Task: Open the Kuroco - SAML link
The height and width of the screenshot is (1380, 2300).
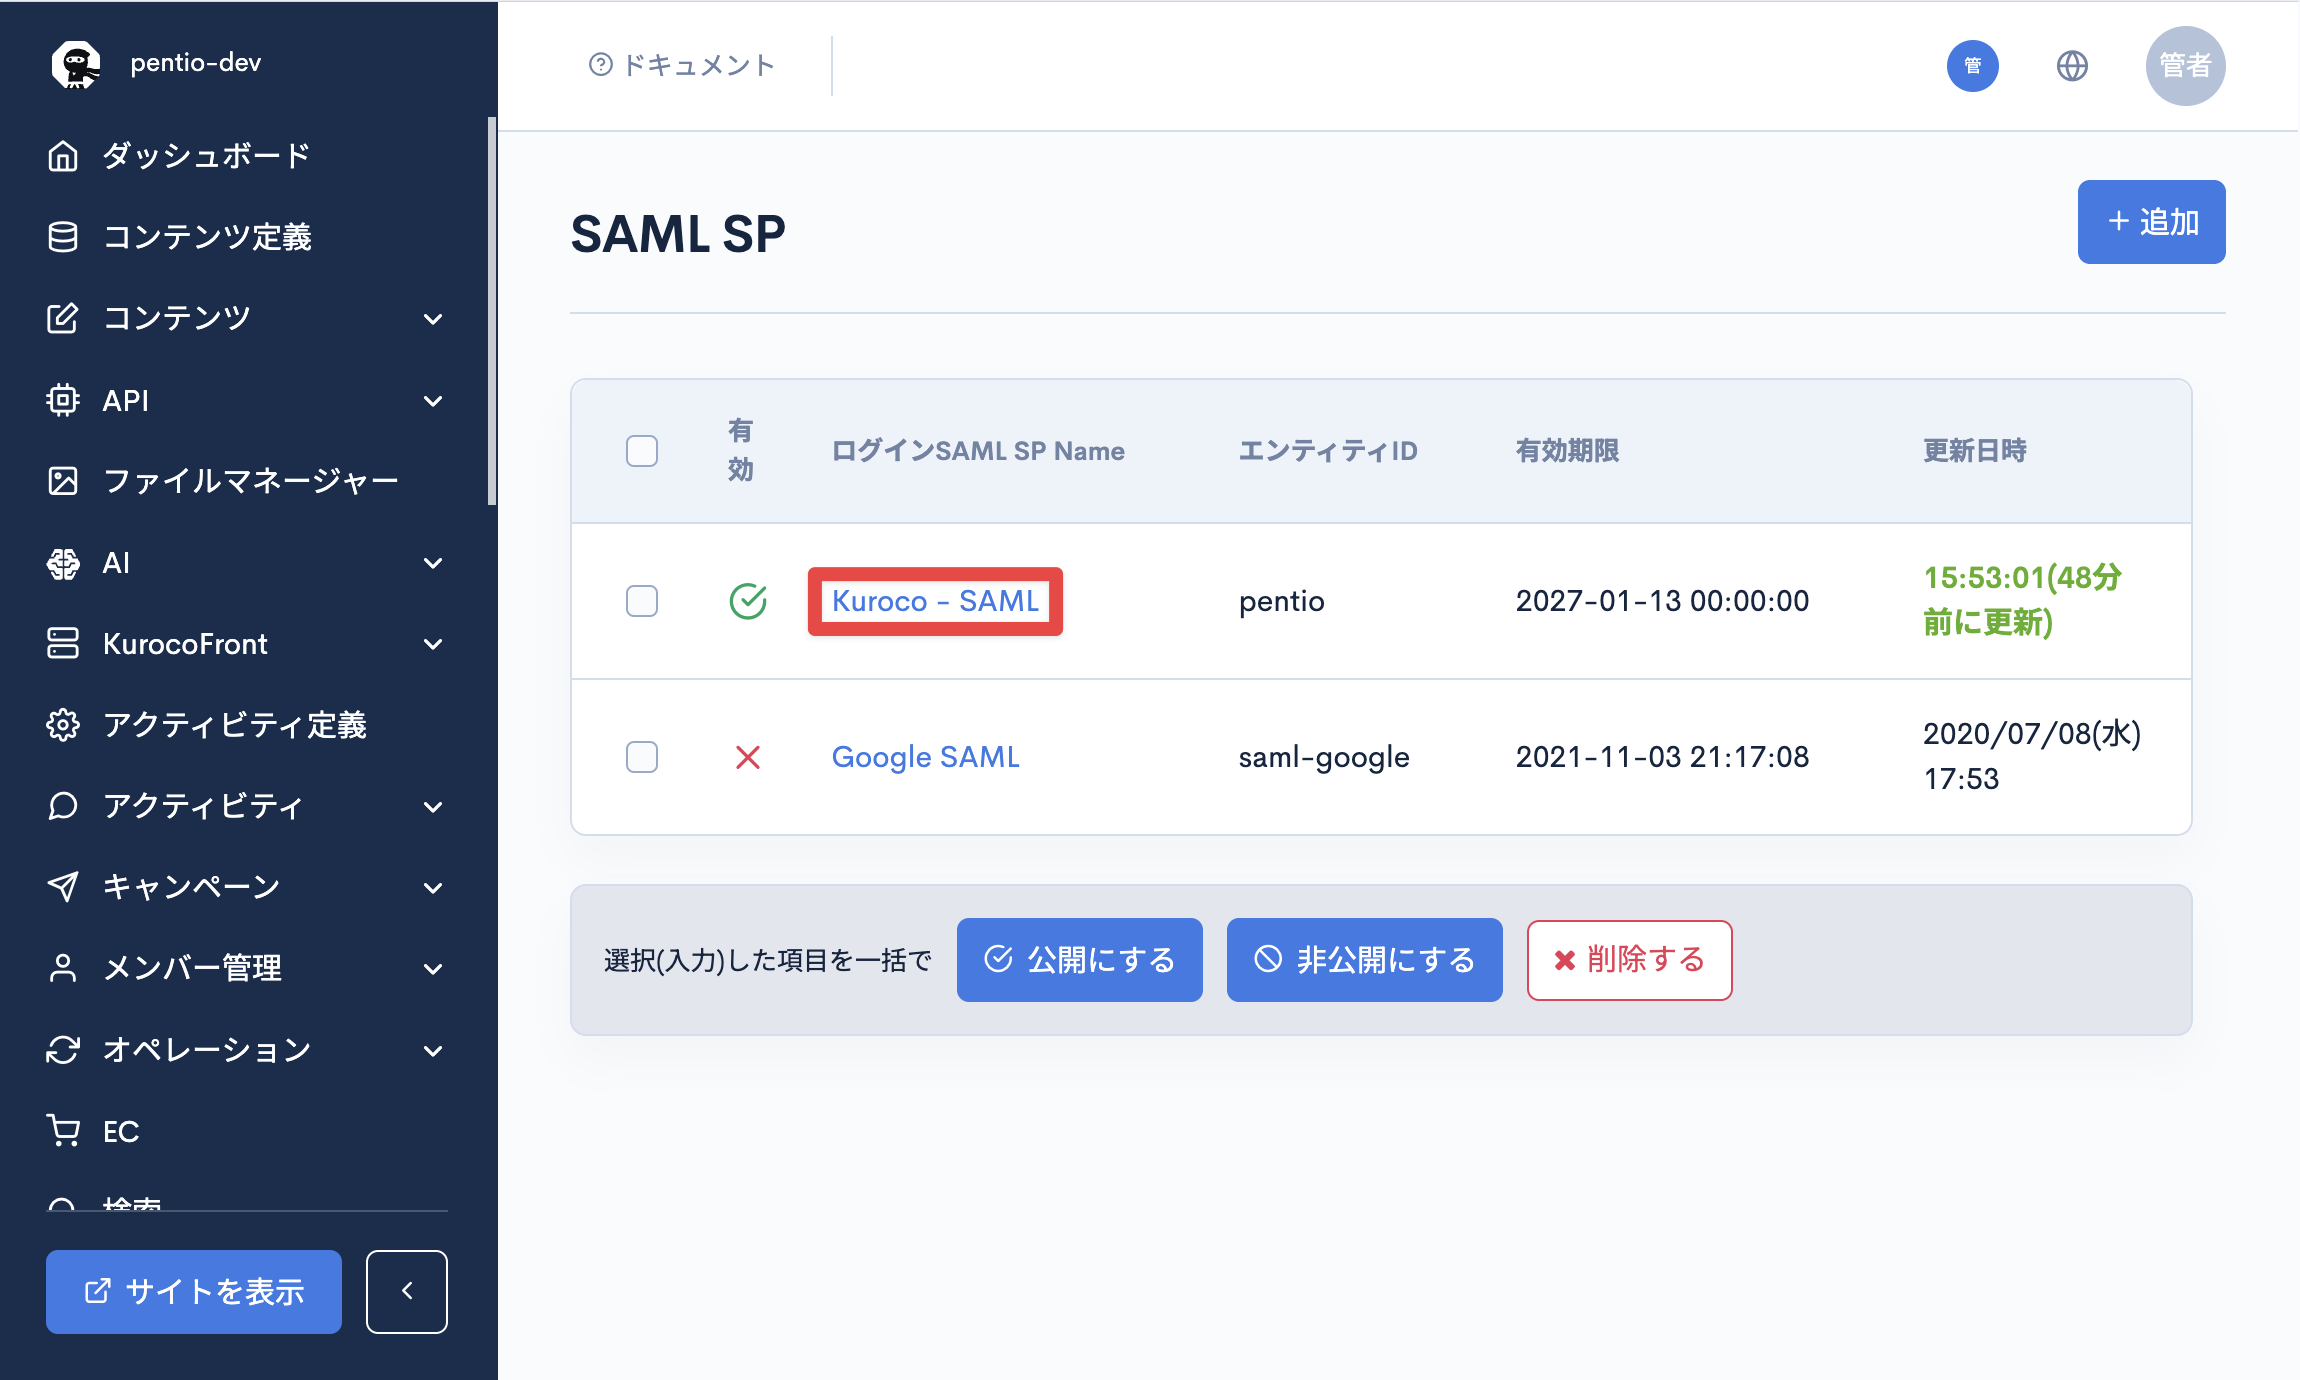Action: [x=935, y=601]
